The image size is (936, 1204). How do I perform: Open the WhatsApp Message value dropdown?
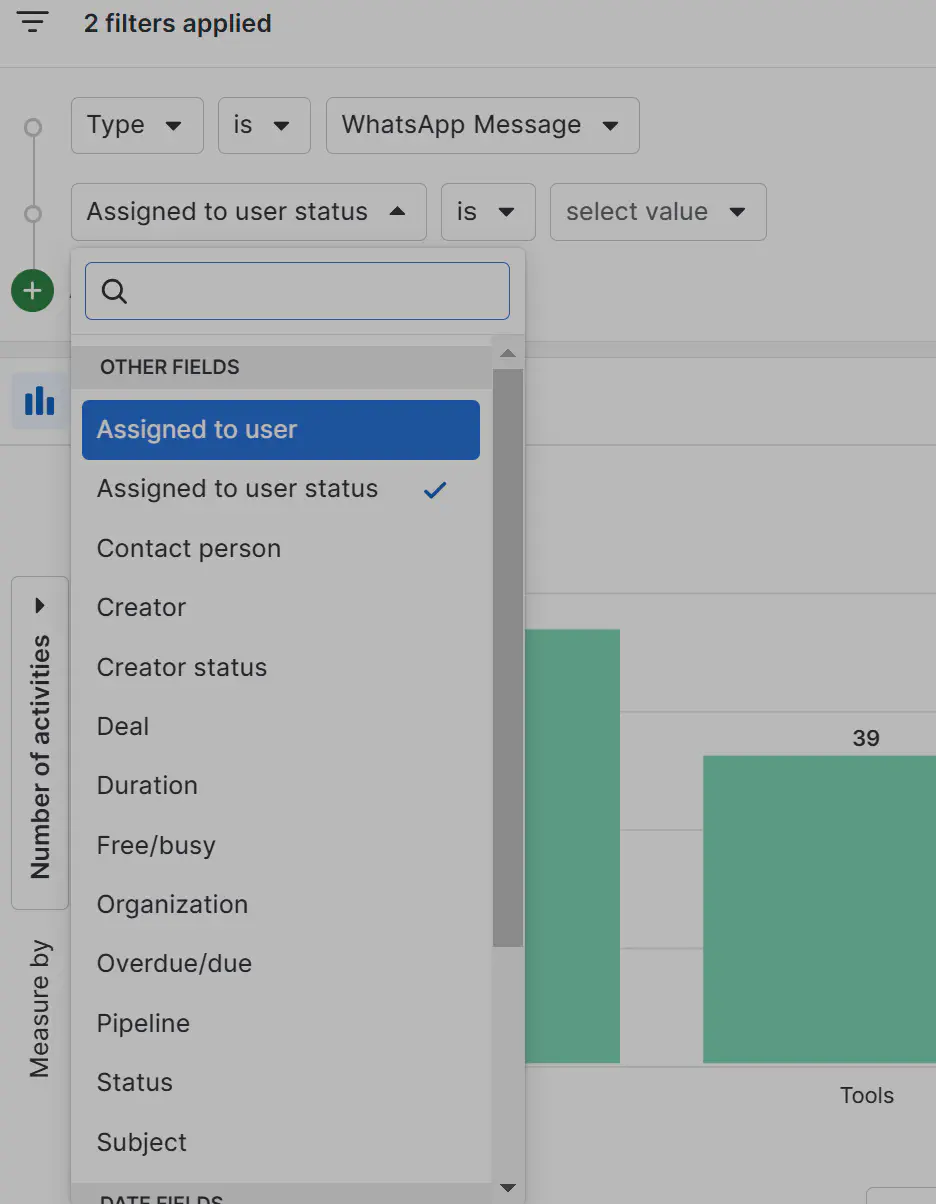pos(482,125)
